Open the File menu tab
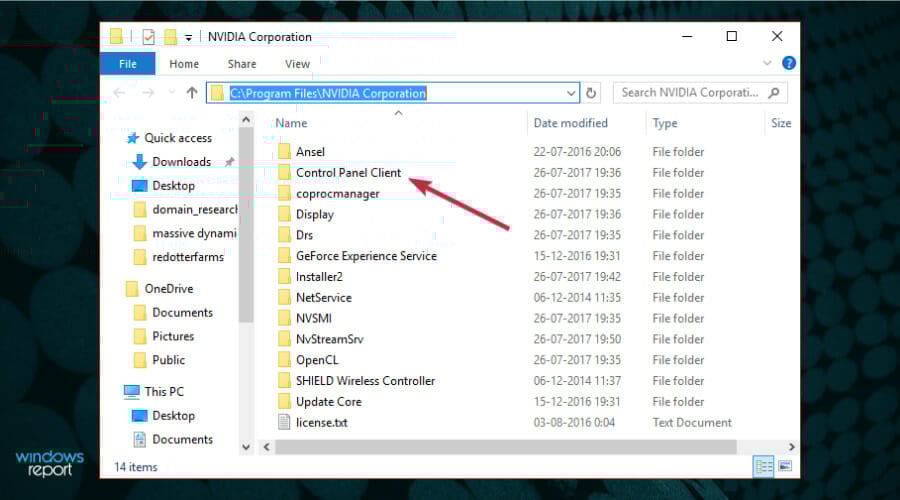The image size is (900, 500). coord(127,64)
